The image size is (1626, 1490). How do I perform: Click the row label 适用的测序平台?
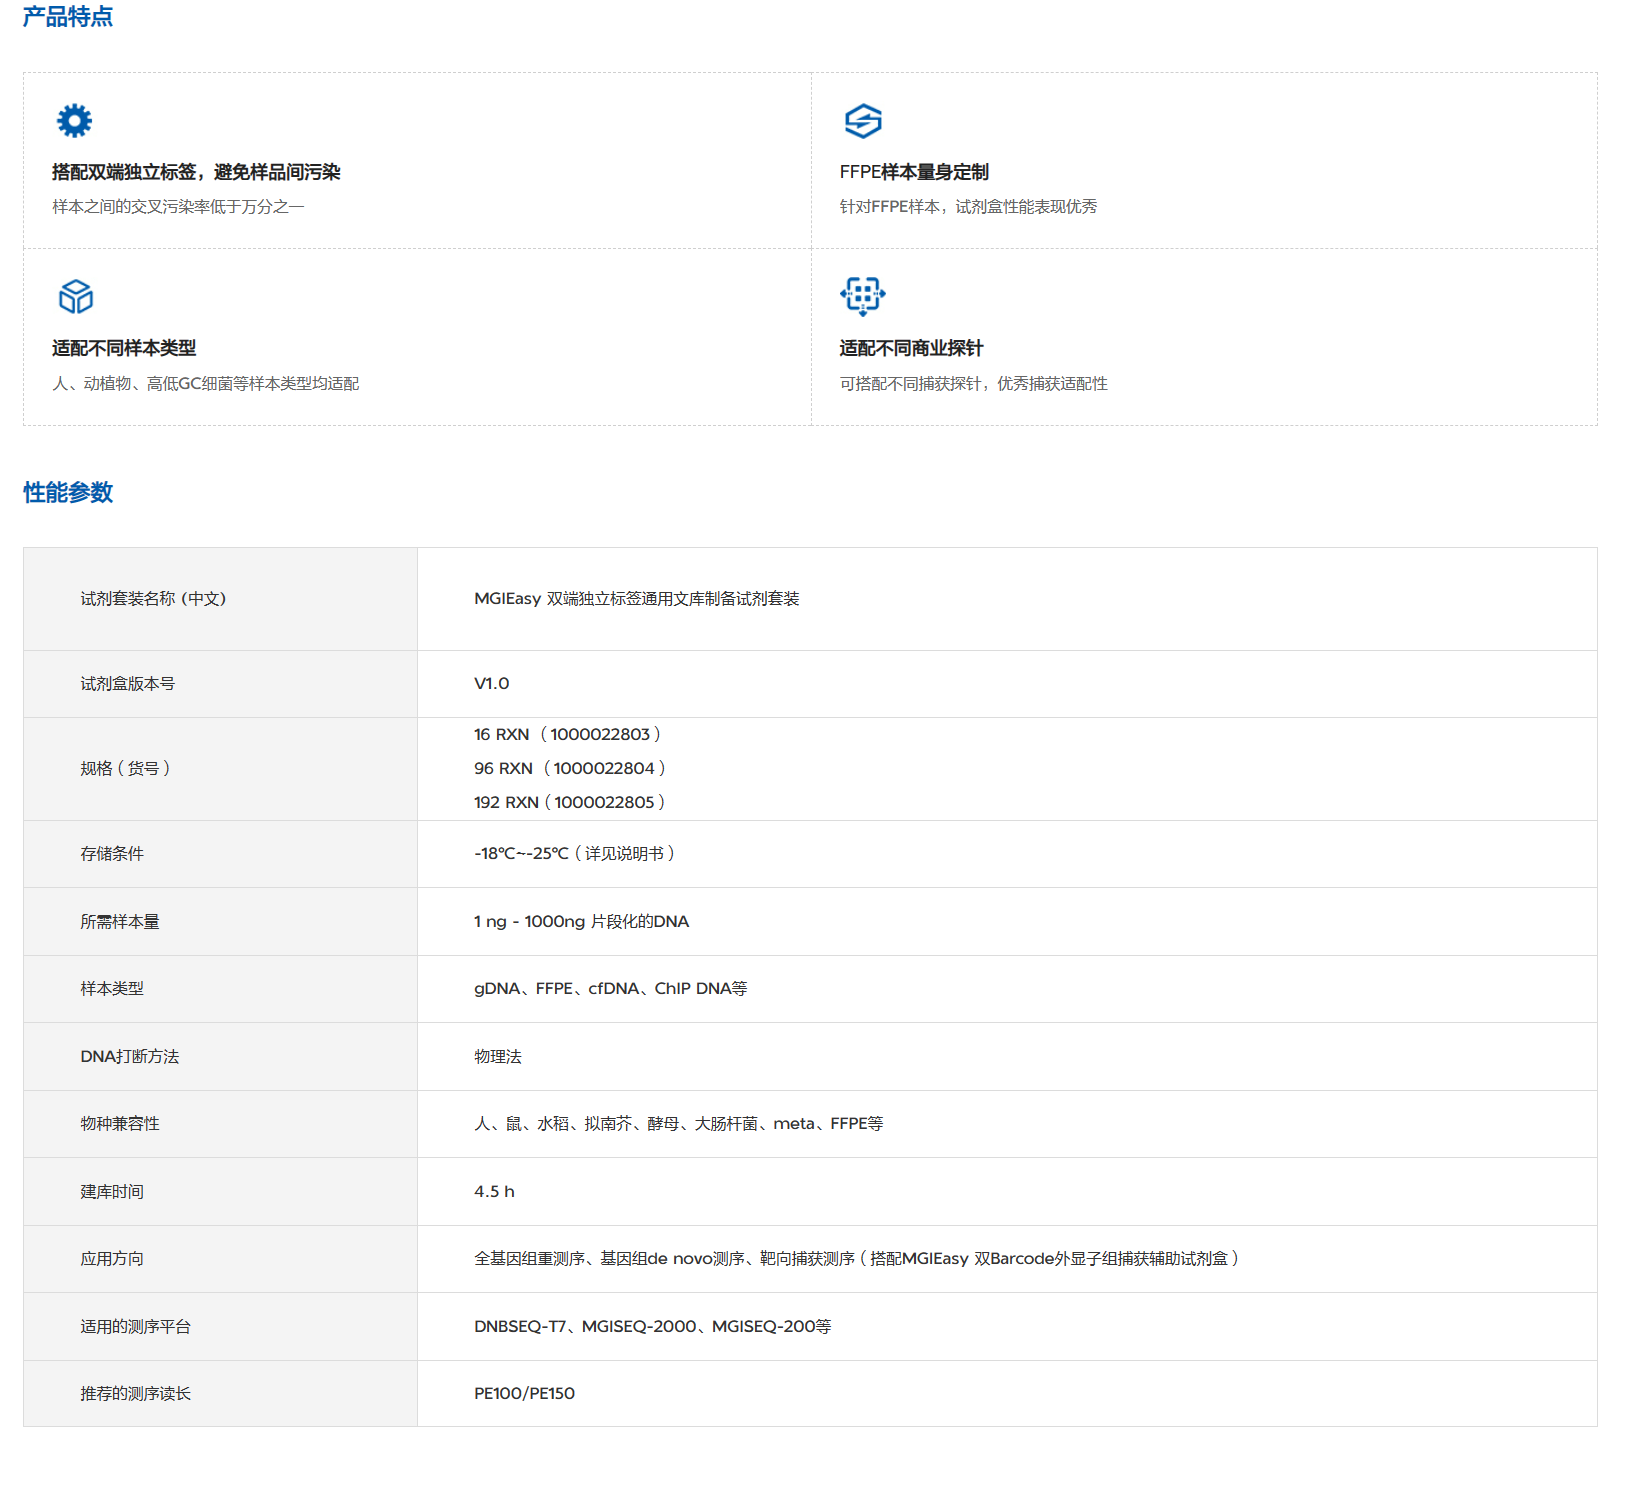click(x=136, y=1327)
